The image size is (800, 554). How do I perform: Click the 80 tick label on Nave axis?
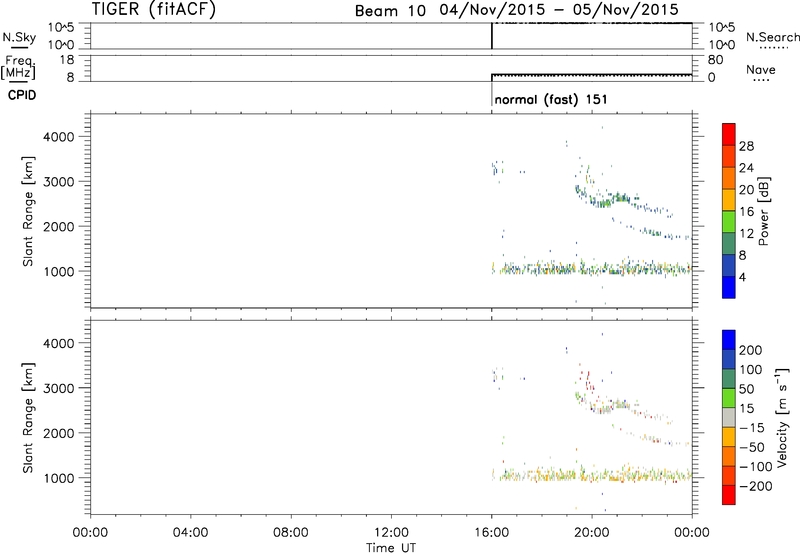pyautogui.click(x=715, y=60)
